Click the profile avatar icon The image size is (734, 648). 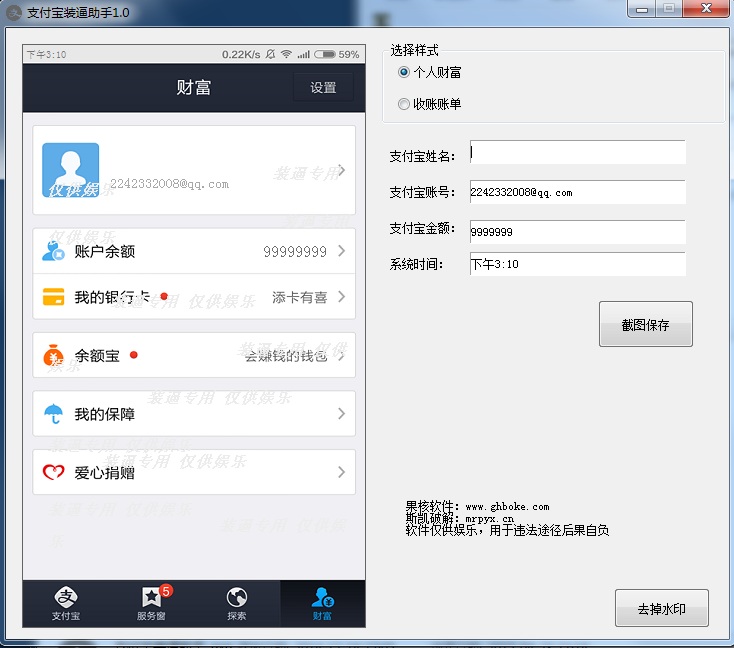pyautogui.click(x=70, y=170)
